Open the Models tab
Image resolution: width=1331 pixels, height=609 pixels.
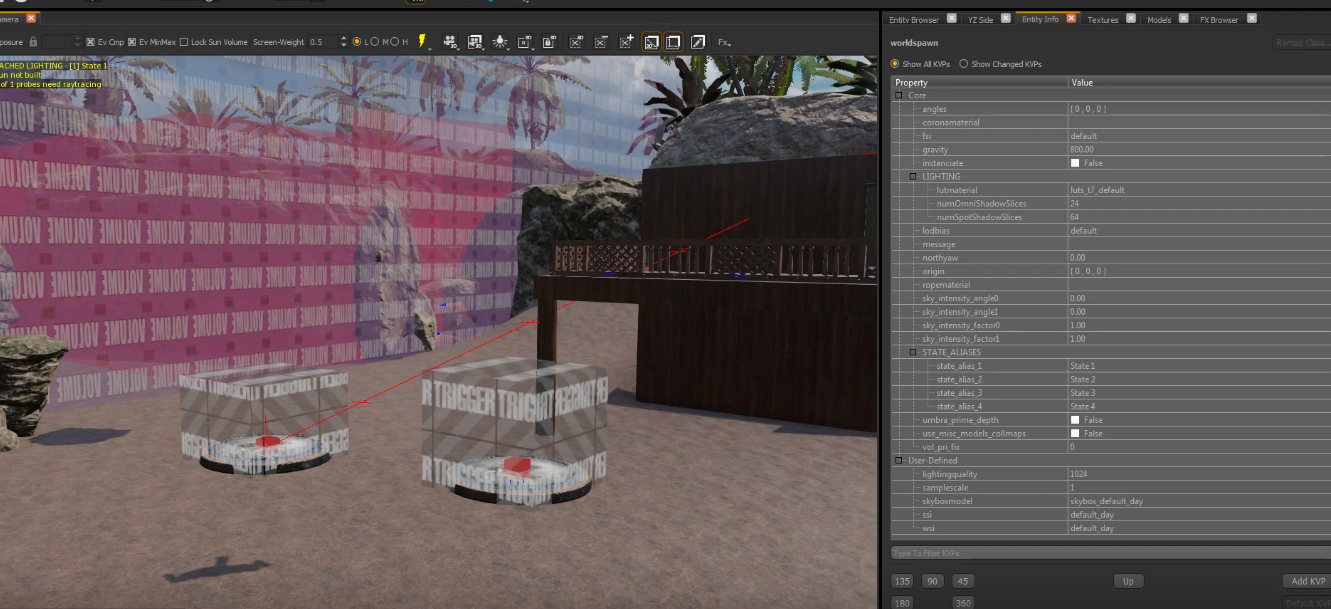pos(1158,19)
